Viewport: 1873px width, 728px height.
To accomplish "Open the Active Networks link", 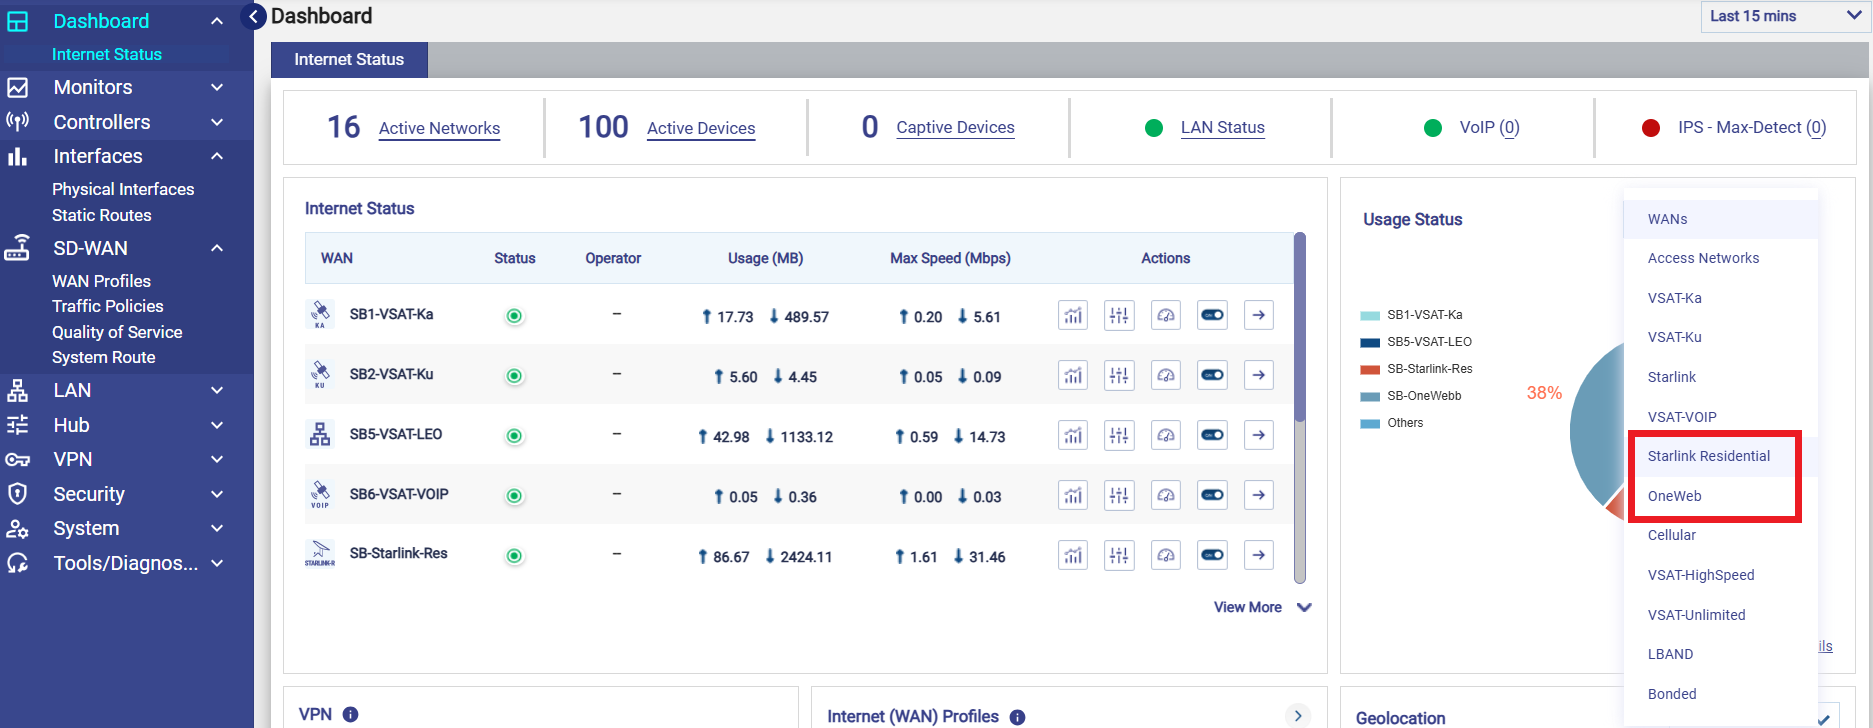I will click(x=439, y=128).
